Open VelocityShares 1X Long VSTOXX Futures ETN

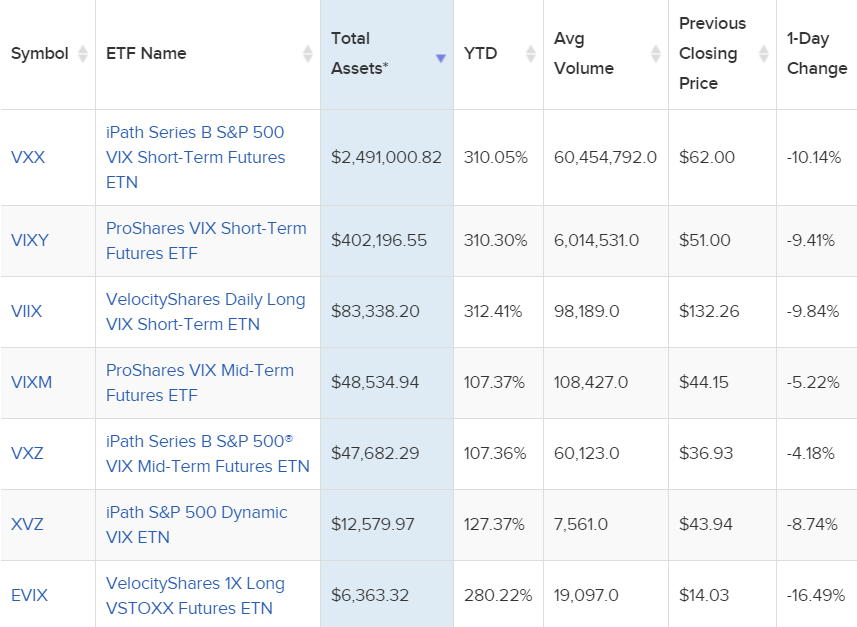click(x=195, y=595)
